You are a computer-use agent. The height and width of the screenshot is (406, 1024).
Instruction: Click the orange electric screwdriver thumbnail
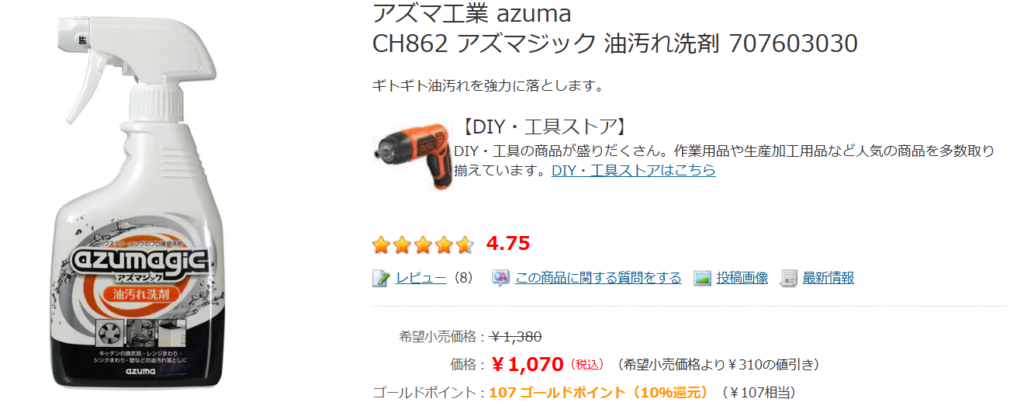coord(411,153)
